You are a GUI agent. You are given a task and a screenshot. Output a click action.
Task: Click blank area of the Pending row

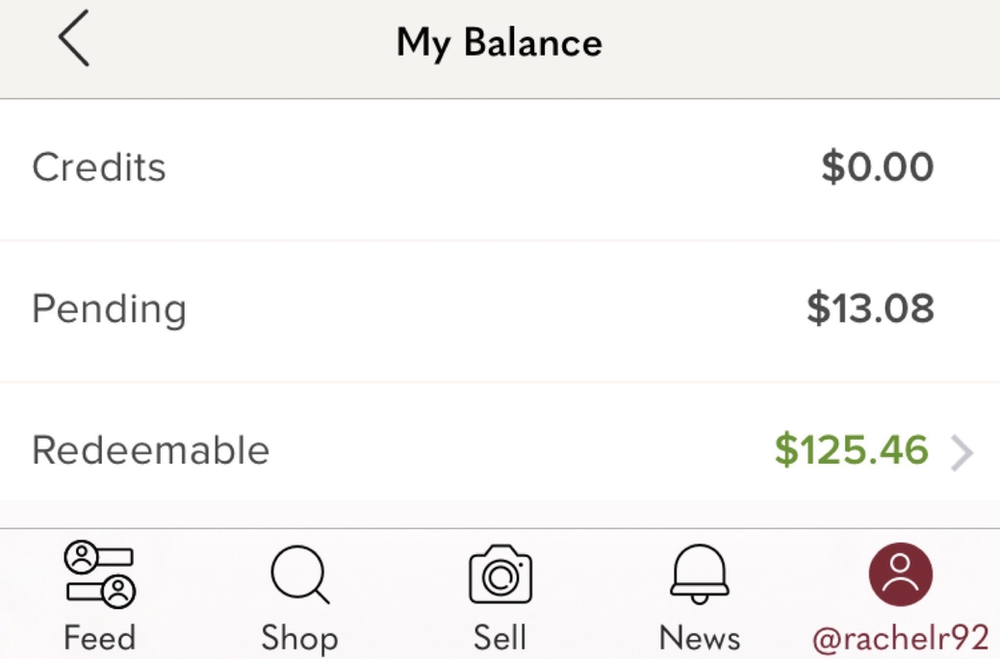[x=497, y=311]
